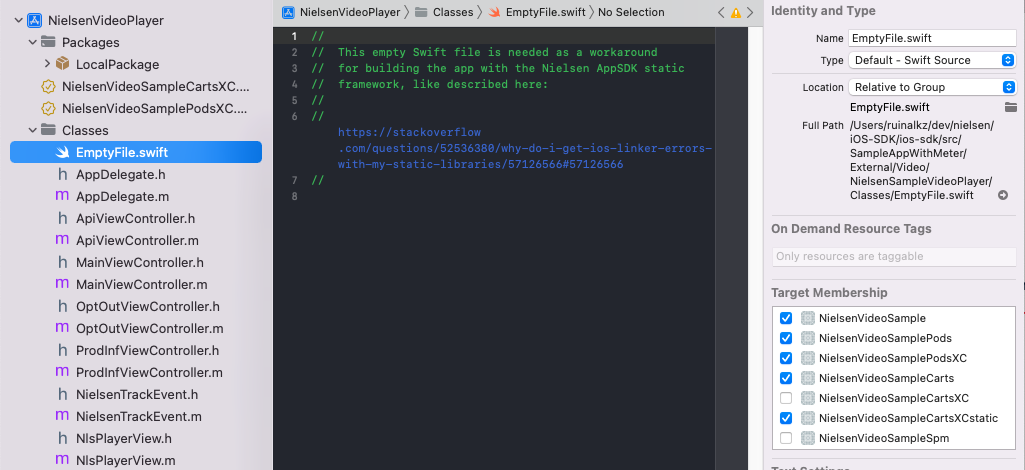The width and height of the screenshot is (1025, 470).
Task: Click the Packages folder icon
Action: [x=48, y=42]
